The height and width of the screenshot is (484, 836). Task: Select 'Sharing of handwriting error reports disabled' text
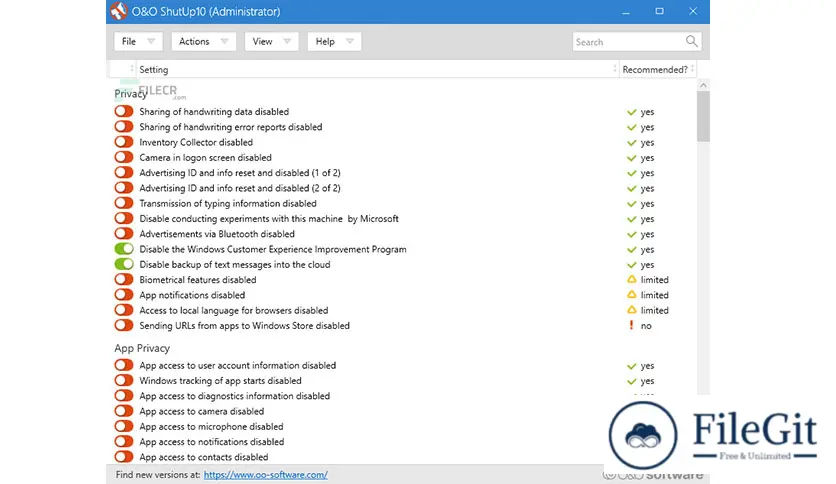click(x=231, y=127)
